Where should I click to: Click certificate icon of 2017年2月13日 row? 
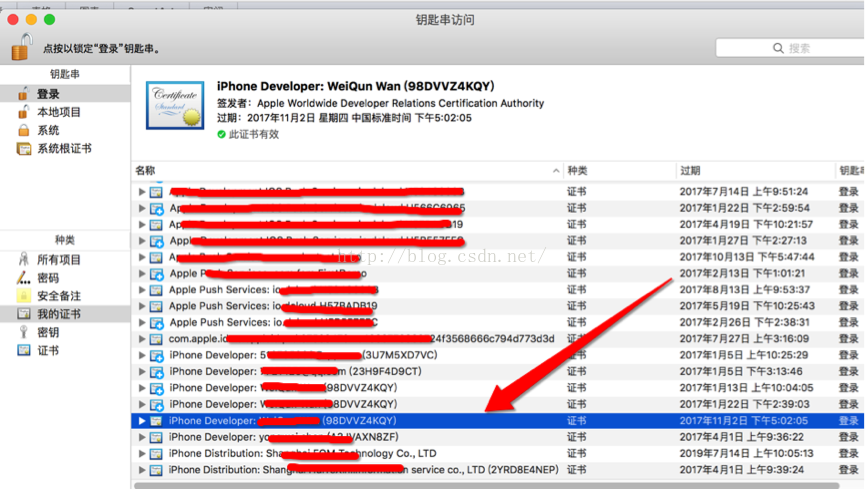(x=157, y=274)
